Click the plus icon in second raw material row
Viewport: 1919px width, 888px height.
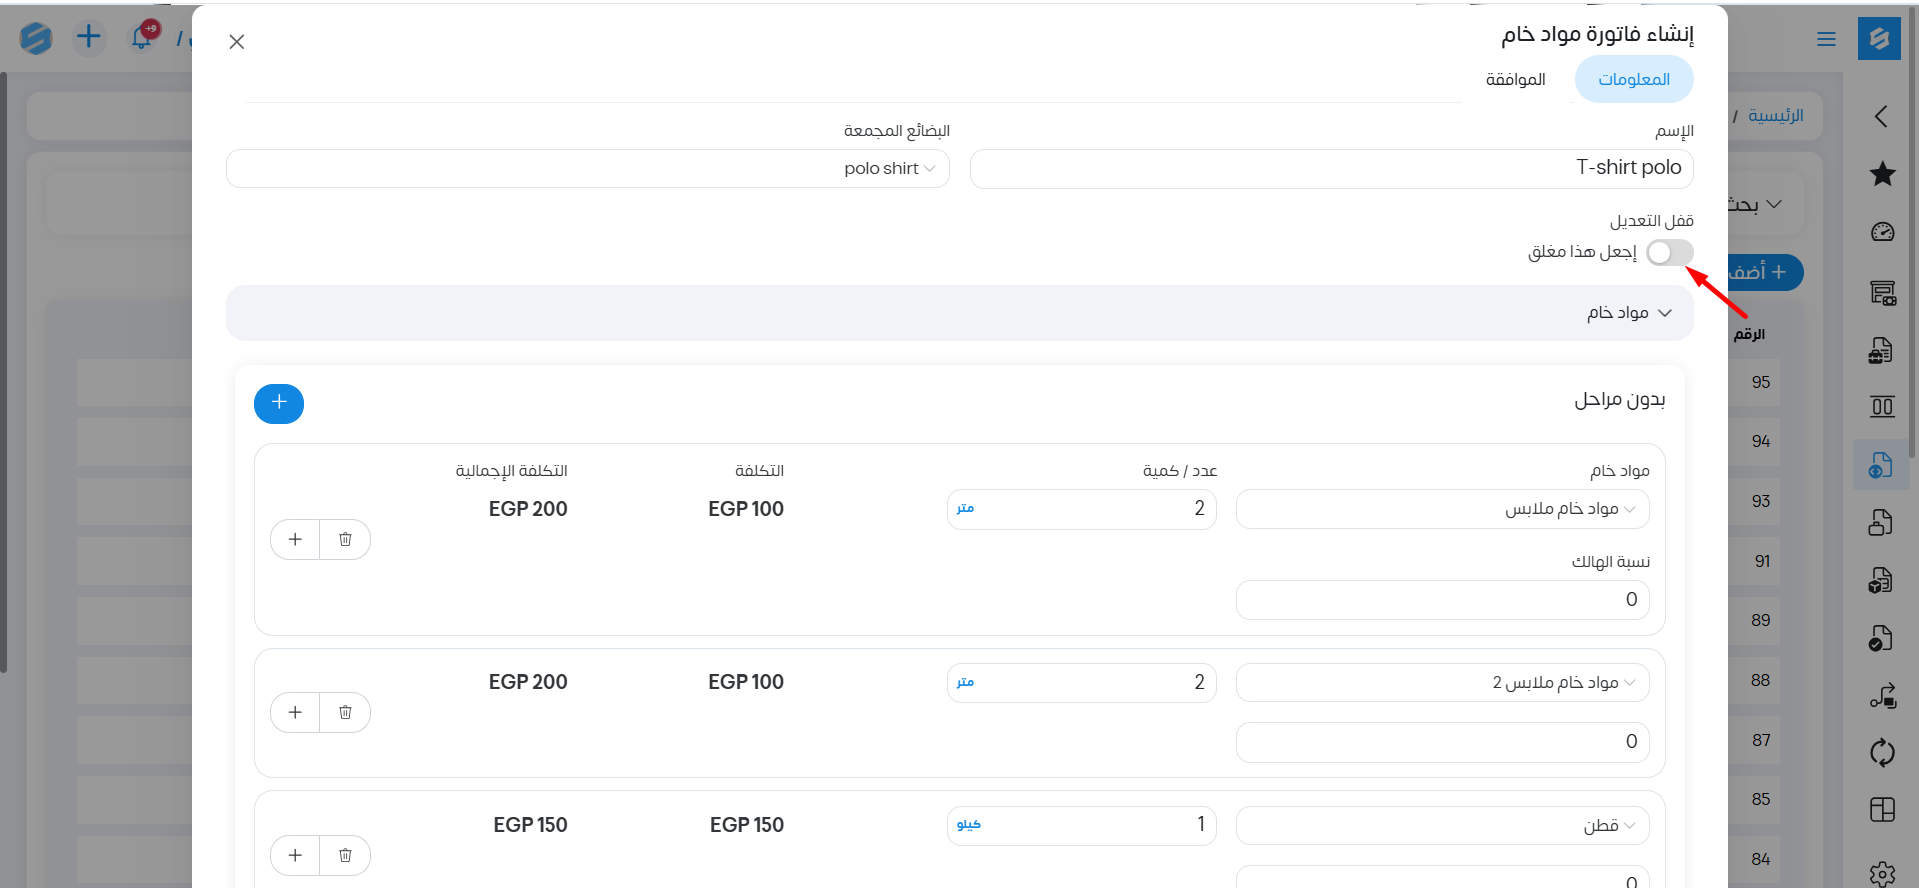pyautogui.click(x=295, y=713)
